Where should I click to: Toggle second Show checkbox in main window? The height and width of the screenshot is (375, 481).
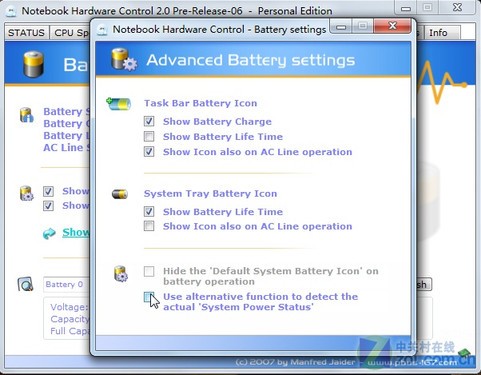tap(48, 206)
